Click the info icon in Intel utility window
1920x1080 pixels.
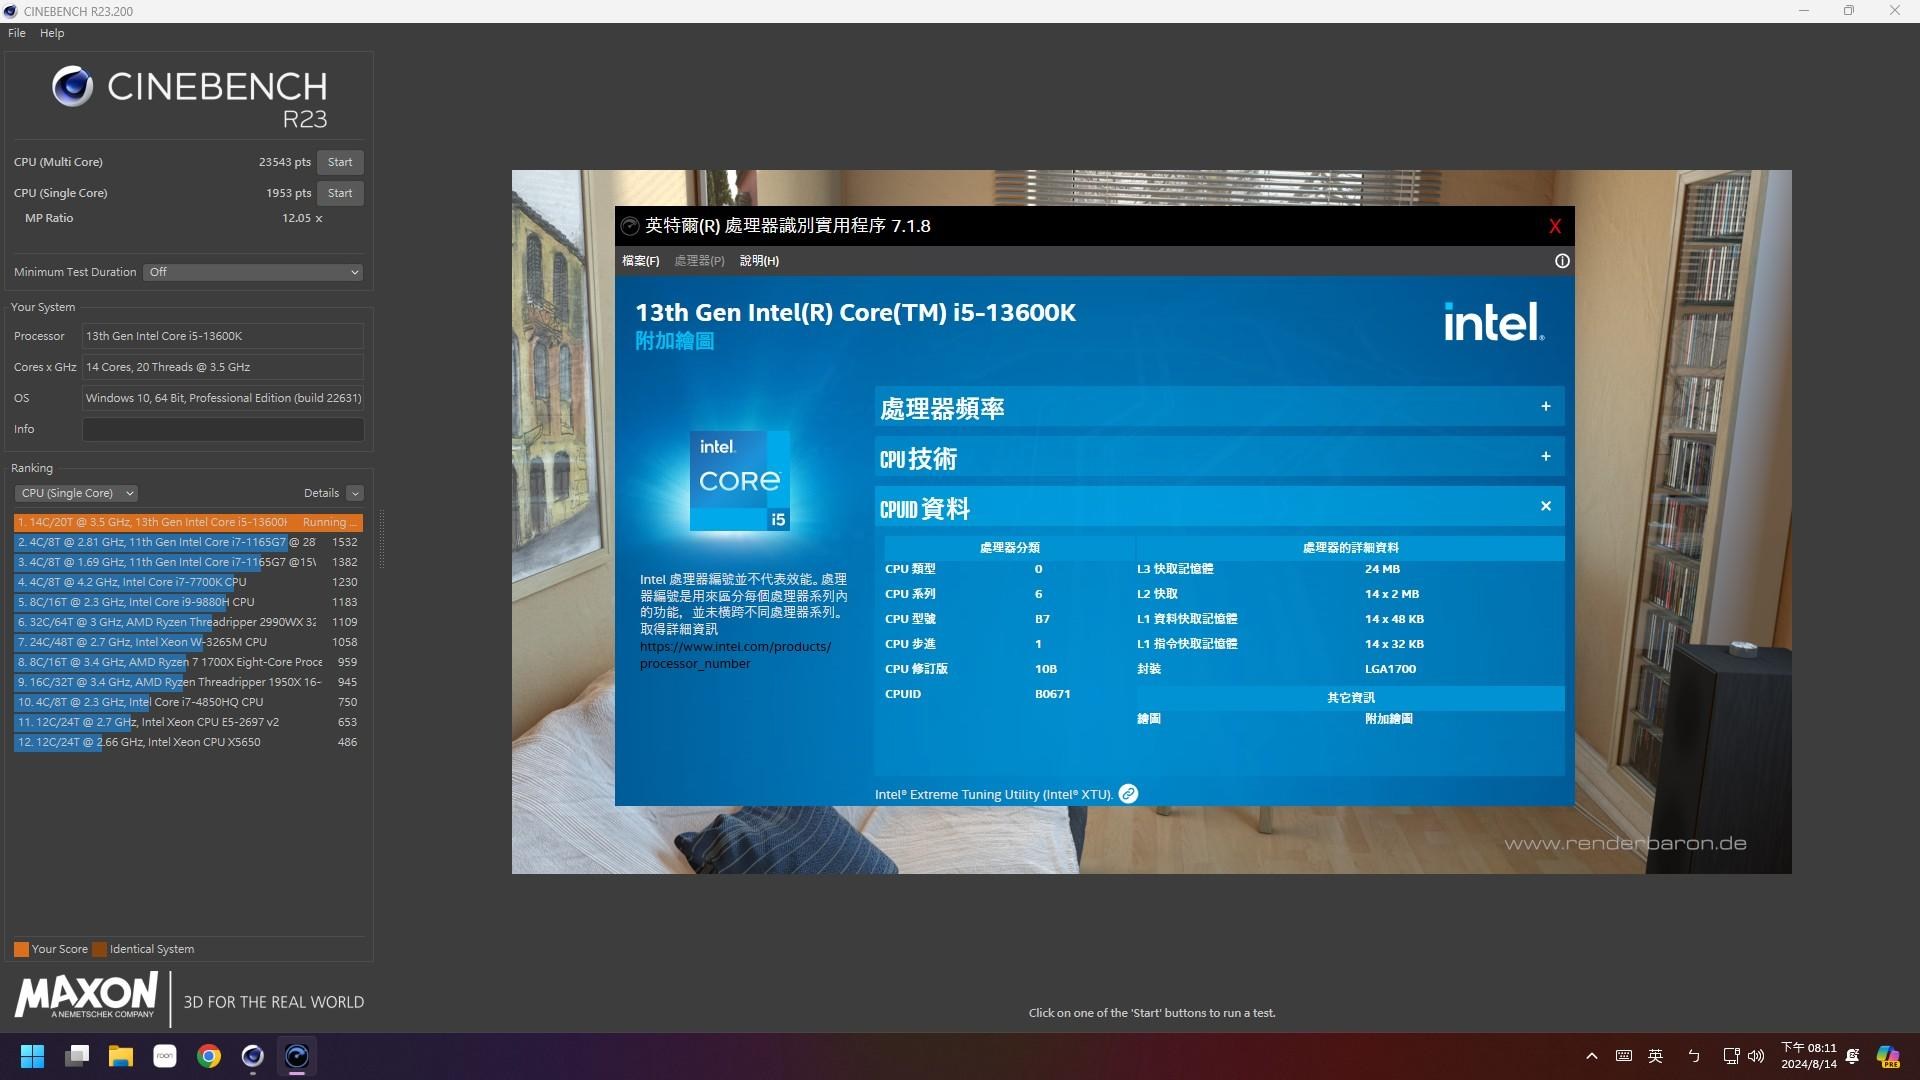pyautogui.click(x=1563, y=260)
